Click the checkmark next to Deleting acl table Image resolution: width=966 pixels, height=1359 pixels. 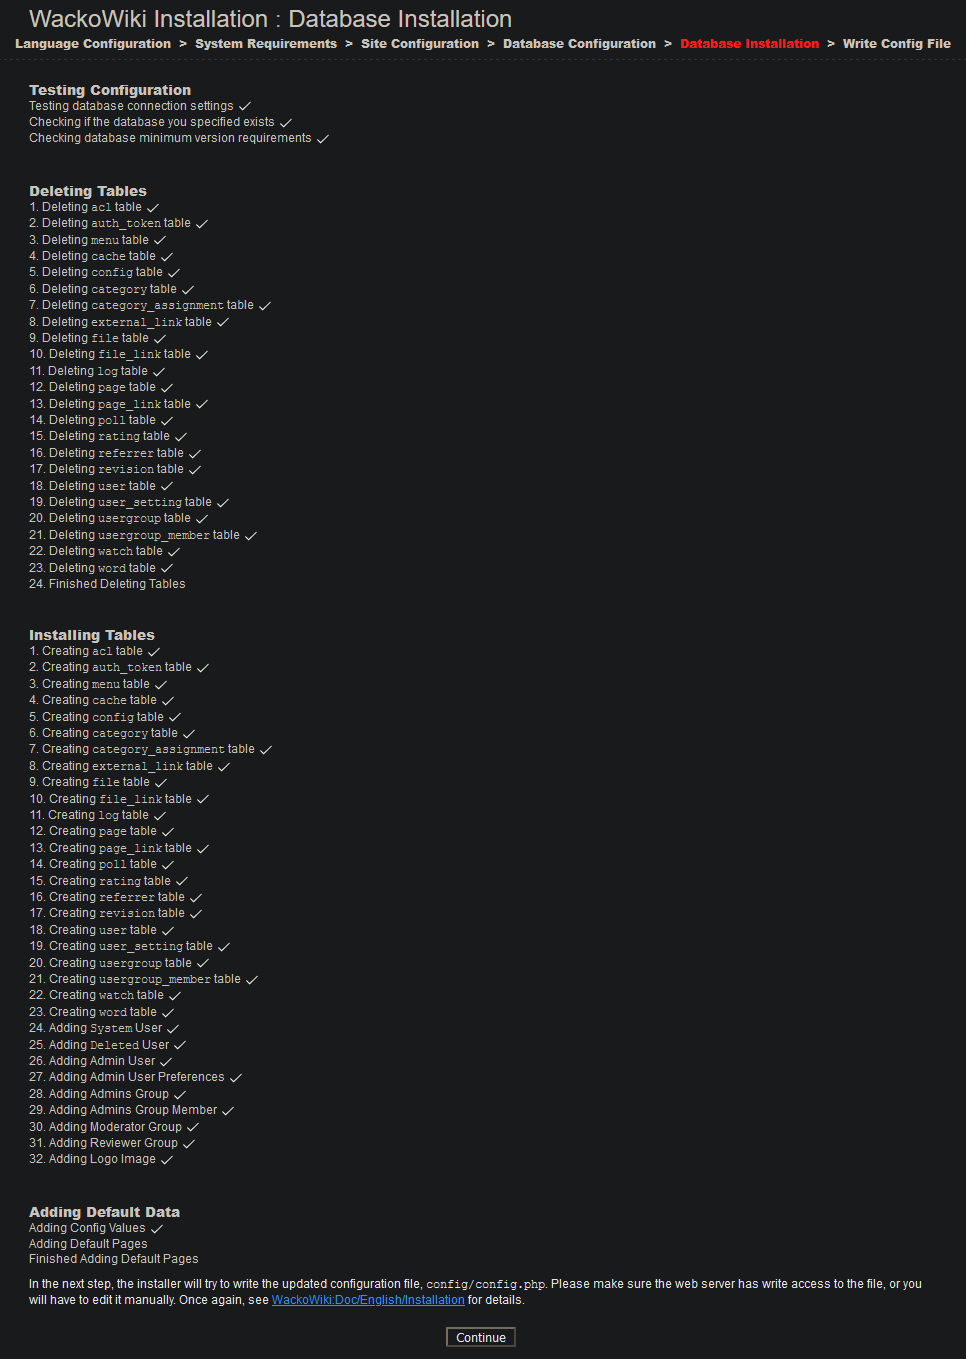(x=153, y=208)
